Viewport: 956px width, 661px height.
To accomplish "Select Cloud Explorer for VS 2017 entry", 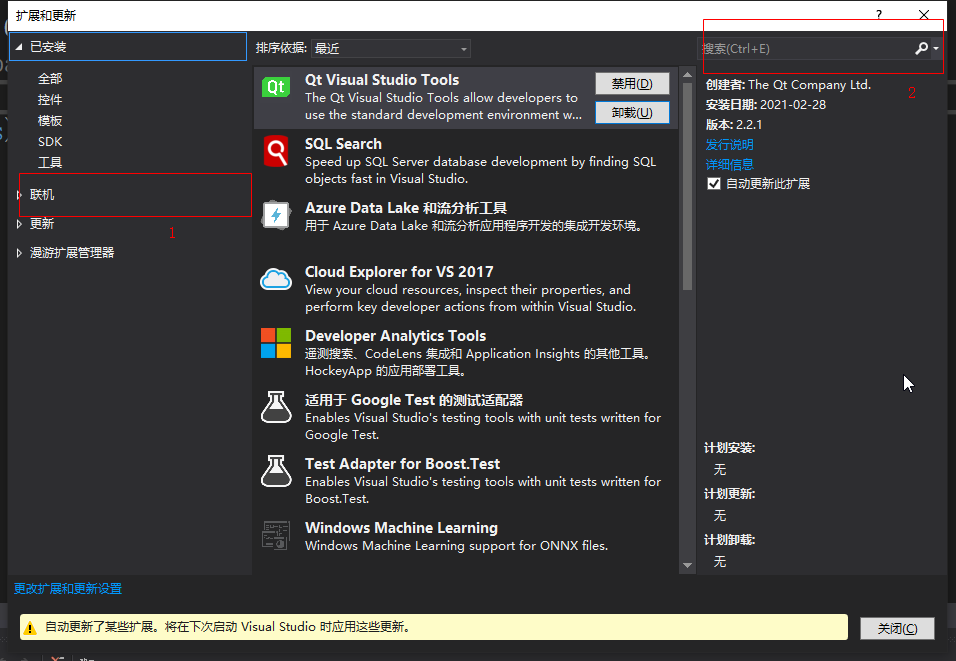I will 466,288.
